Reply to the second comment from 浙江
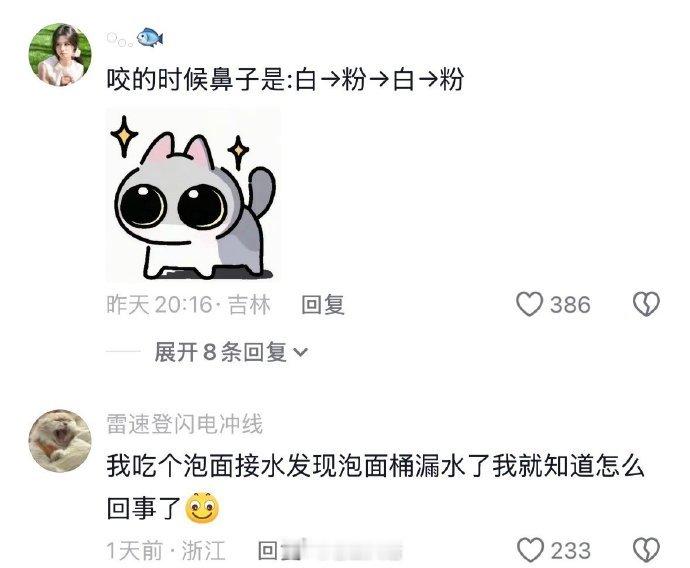 click(x=268, y=550)
